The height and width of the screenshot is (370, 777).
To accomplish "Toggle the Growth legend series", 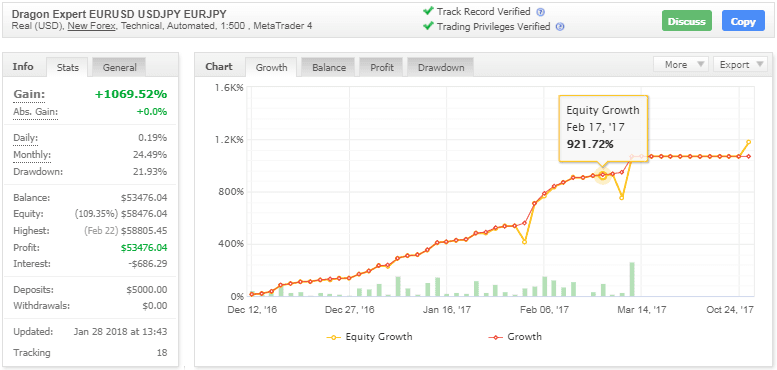I will click(x=515, y=337).
